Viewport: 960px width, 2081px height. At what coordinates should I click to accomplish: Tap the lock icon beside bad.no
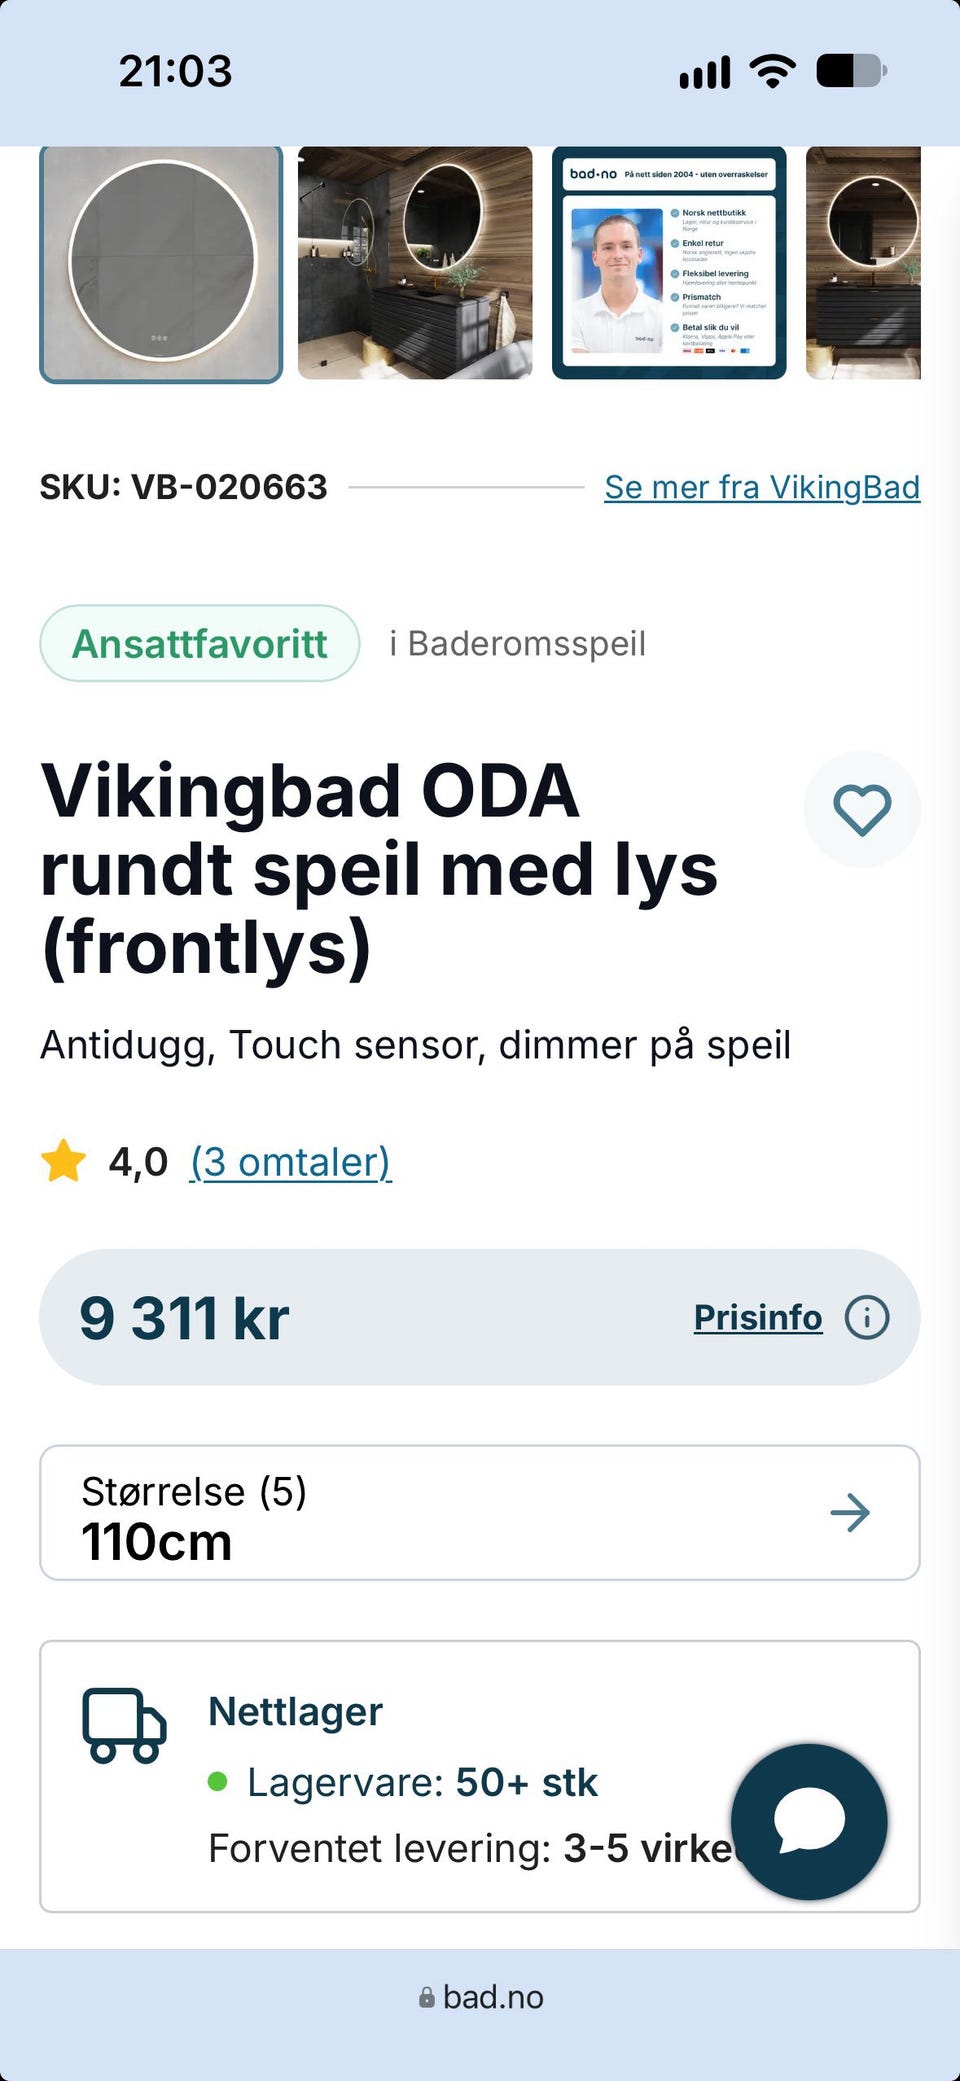coord(427,1997)
